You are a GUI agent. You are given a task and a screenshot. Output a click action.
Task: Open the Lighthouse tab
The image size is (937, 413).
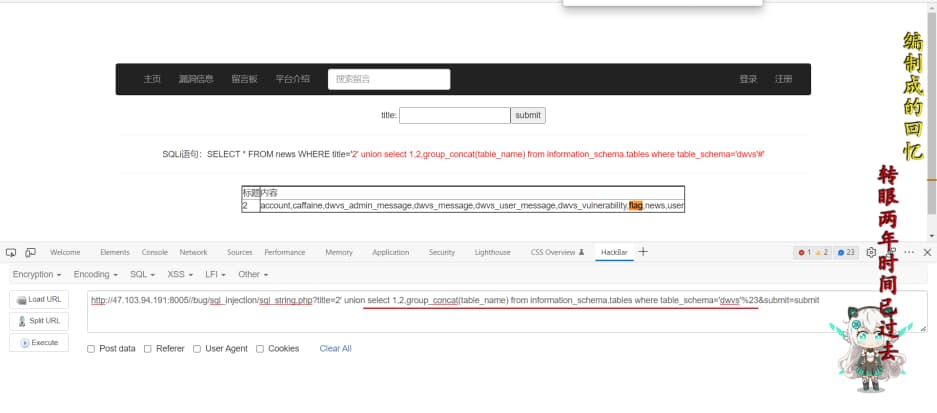[492, 252]
